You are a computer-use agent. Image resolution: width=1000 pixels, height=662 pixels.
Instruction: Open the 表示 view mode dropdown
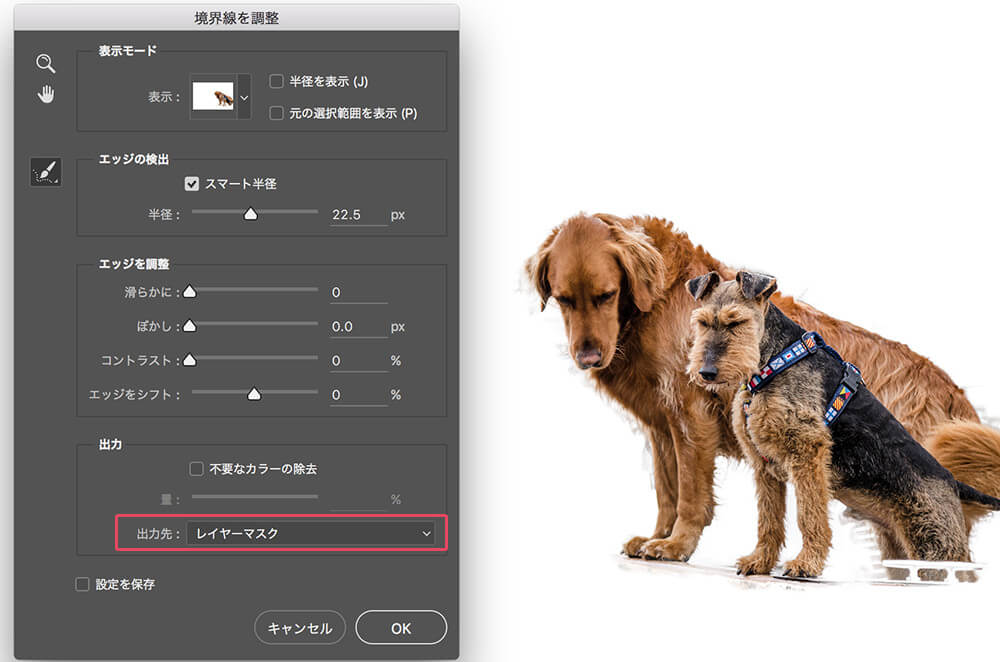(x=243, y=96)
